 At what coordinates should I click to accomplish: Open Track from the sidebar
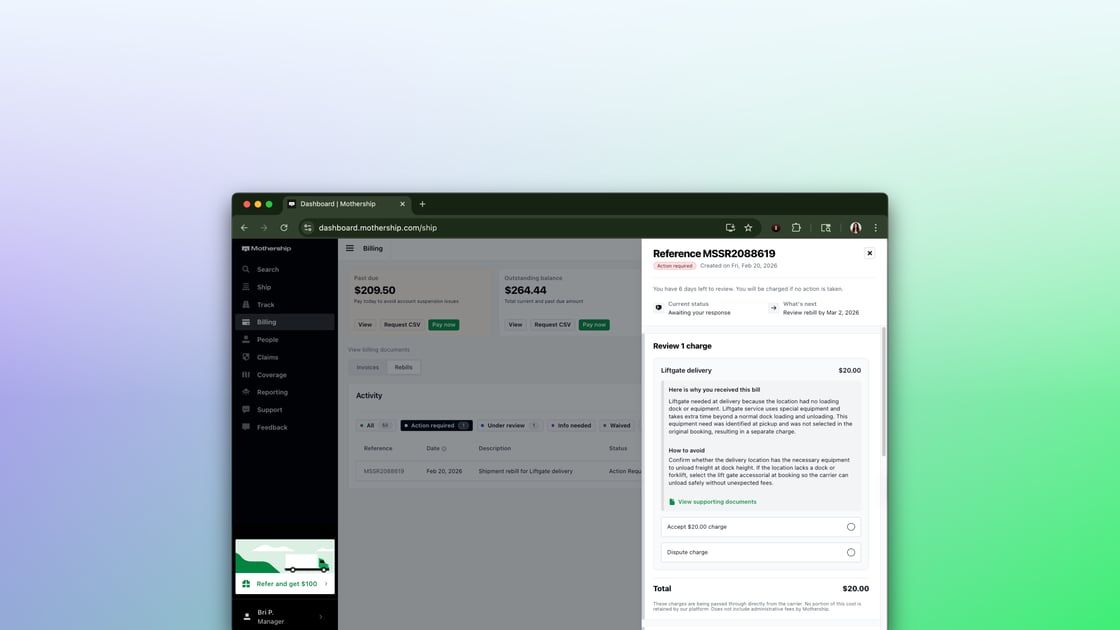pyautogui.click(x=245, y=304)
